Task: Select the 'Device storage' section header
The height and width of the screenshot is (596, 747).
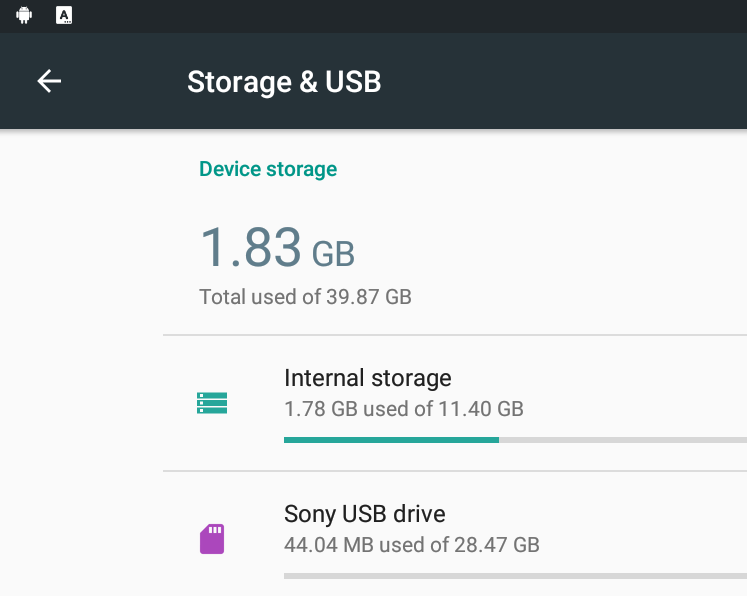Action: [x=268, y=169]
